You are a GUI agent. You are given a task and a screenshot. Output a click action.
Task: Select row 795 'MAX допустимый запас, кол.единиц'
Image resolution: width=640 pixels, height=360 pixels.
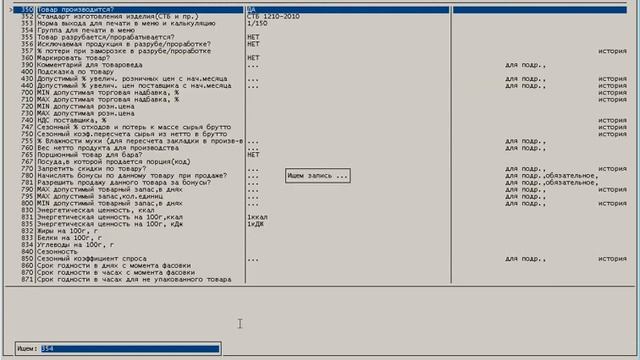click(320, 196)
